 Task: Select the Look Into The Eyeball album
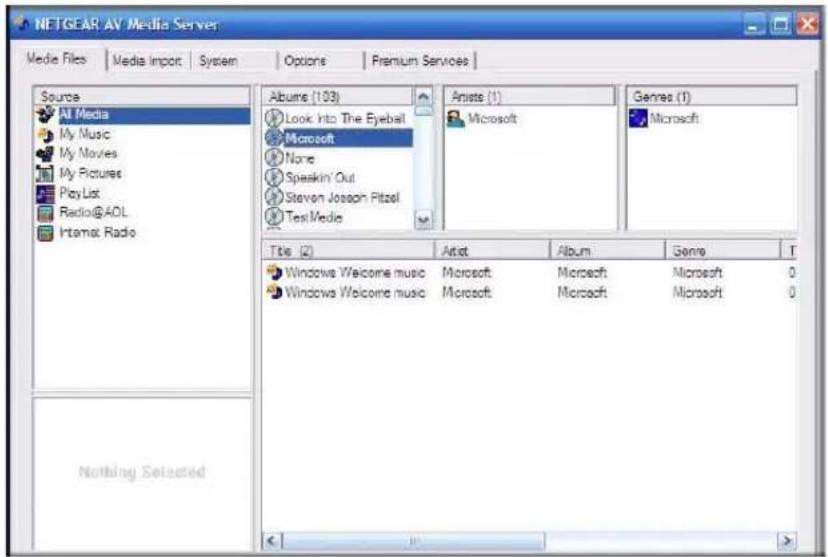[345, 118]
